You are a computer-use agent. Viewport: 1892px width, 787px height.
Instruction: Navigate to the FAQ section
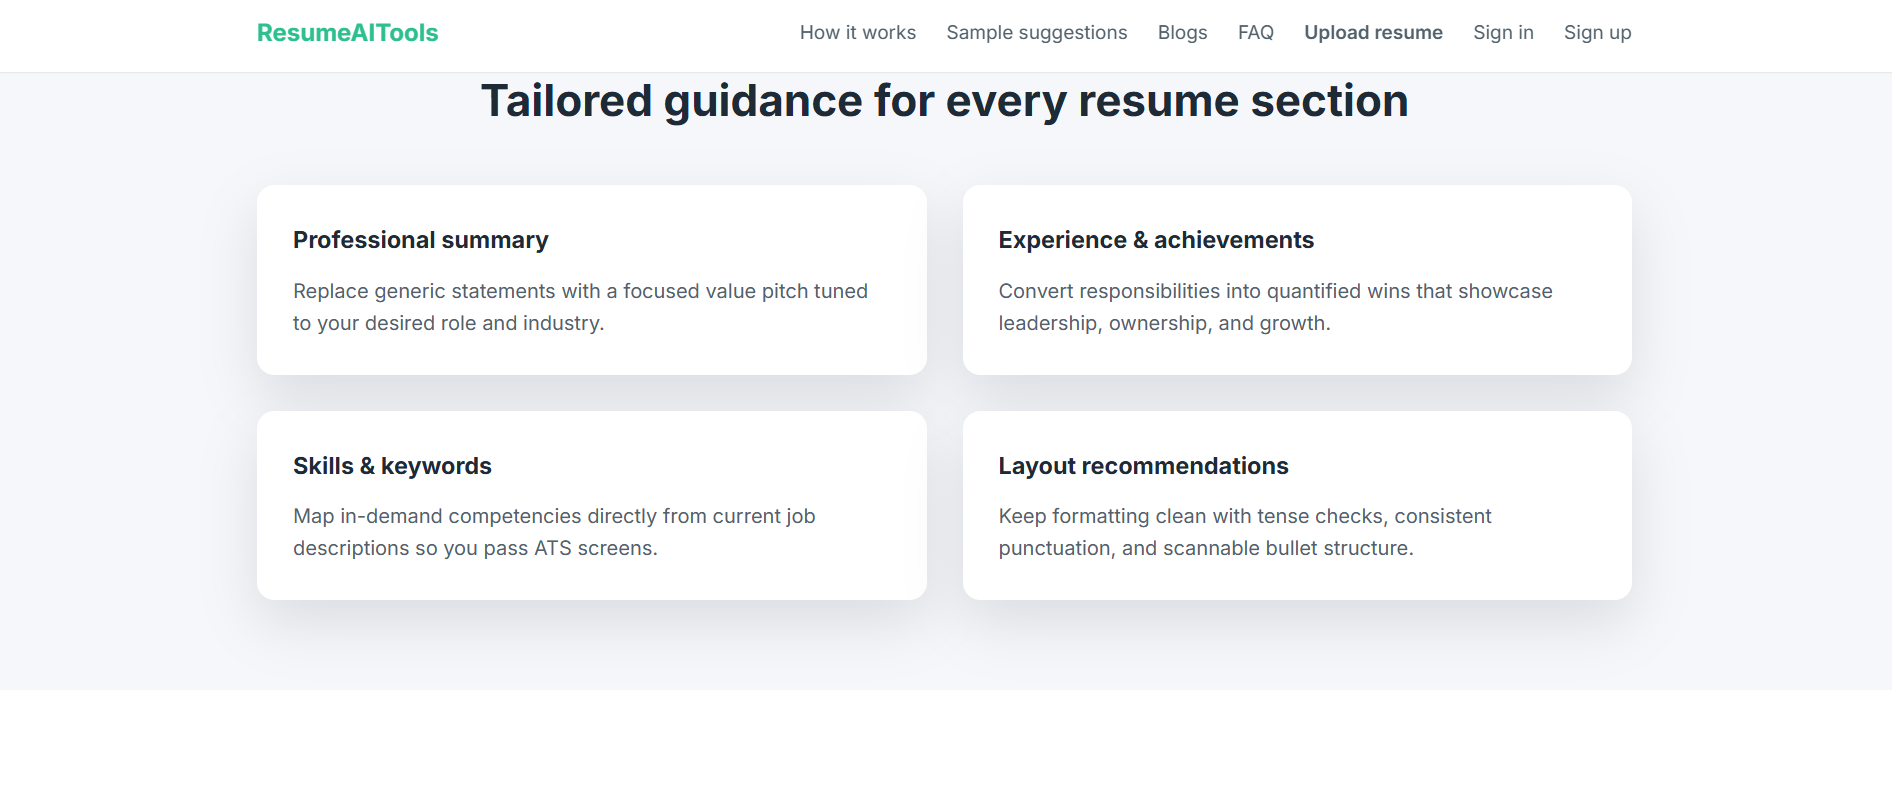[1255, 33]
